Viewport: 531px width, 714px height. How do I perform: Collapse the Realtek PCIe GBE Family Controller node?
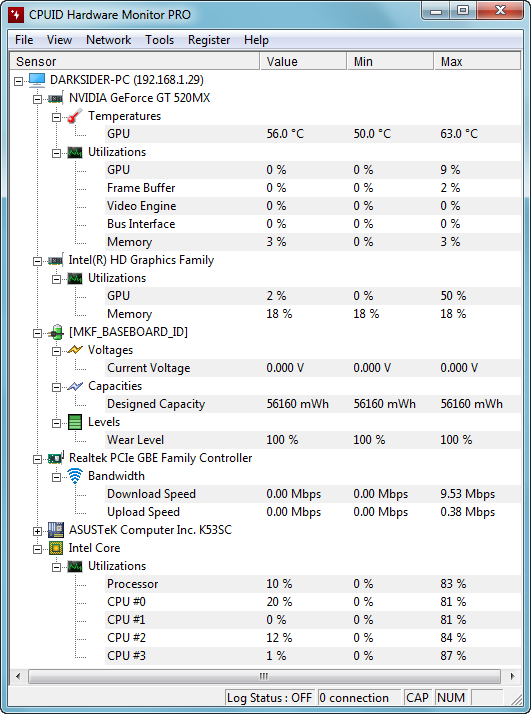(x=37, y=459)
